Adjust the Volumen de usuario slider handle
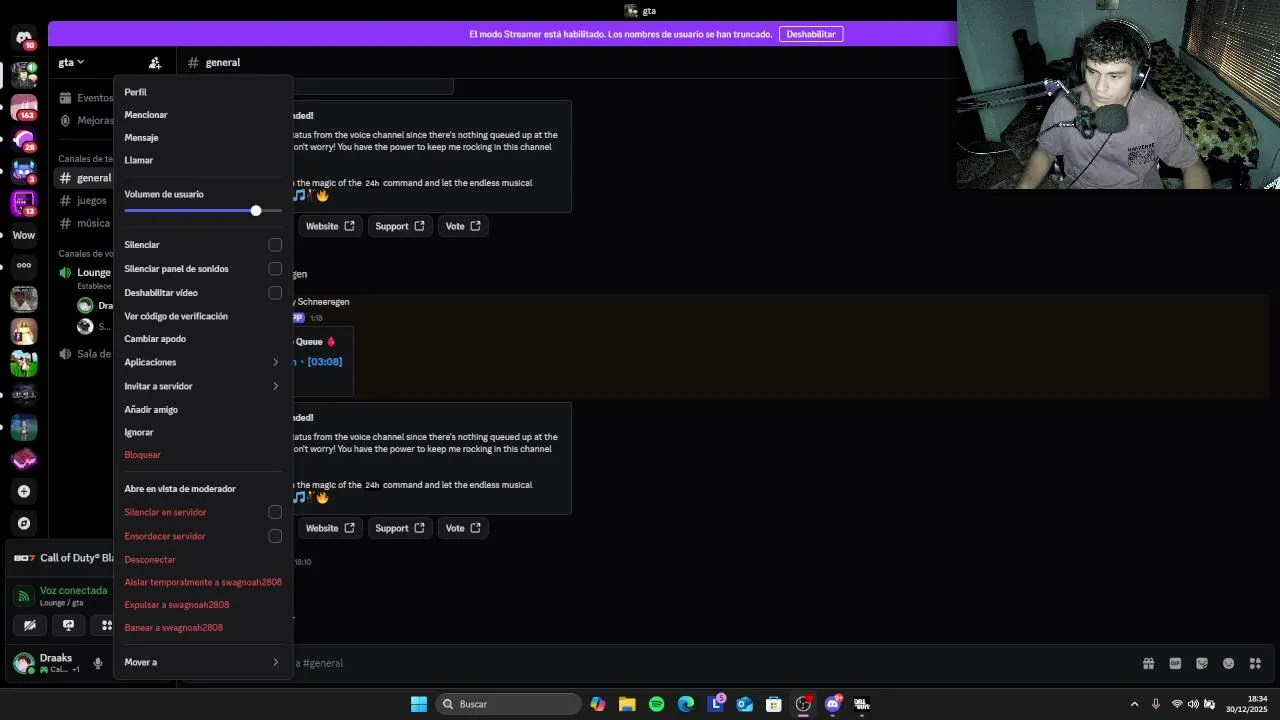Screen dimensions: 1280x720 (x=256, y=211)
